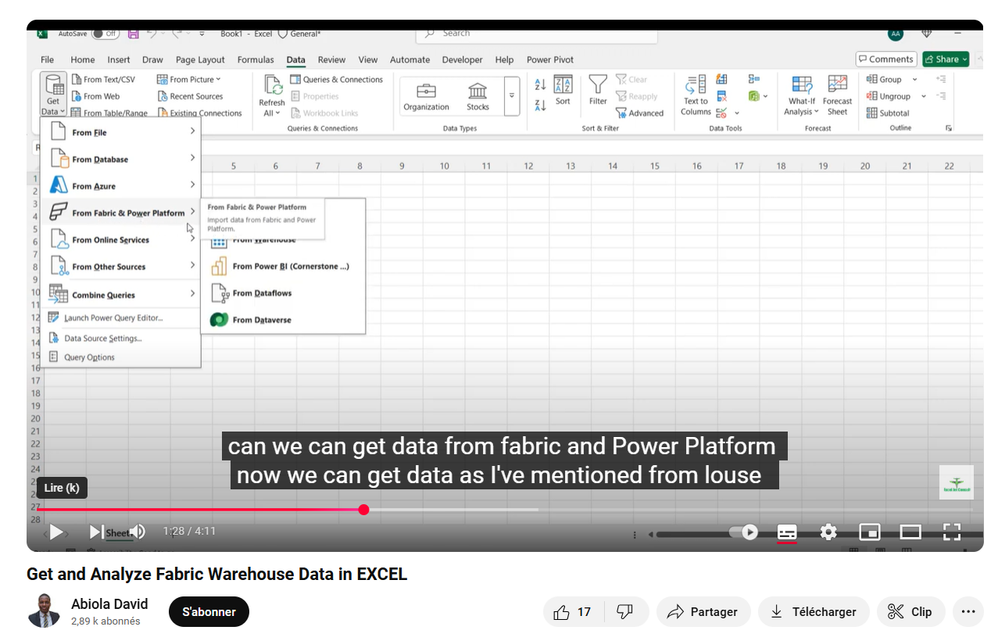Open the What-If Analysis dropdown
This screenshot has height=638, width=998.
[801, 95]
